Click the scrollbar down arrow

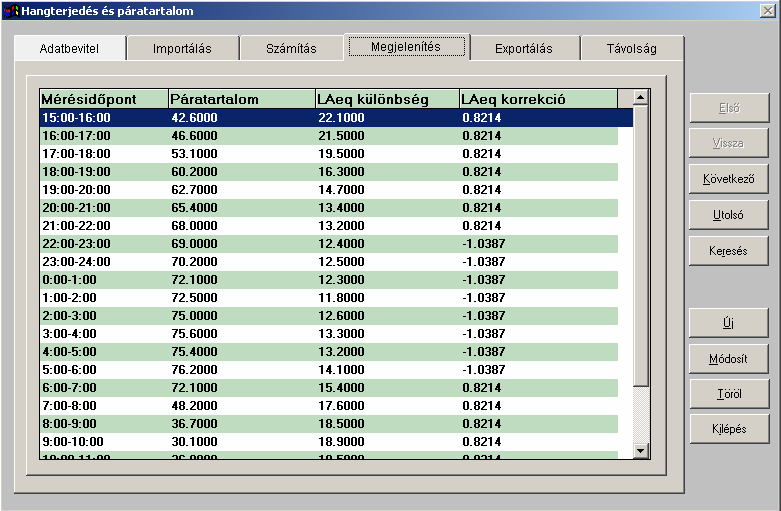click(x=641, y=451)
